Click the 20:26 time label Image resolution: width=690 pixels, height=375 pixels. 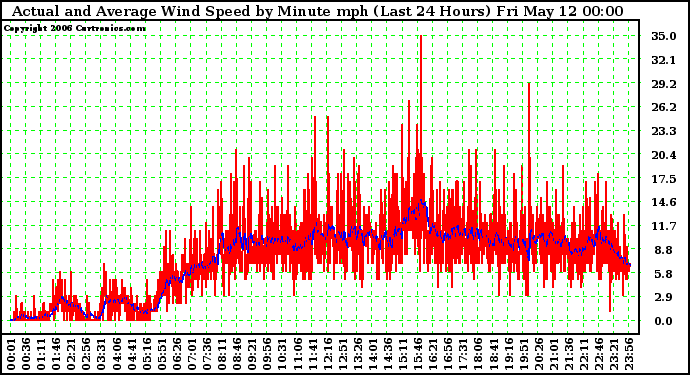(538, 354)
